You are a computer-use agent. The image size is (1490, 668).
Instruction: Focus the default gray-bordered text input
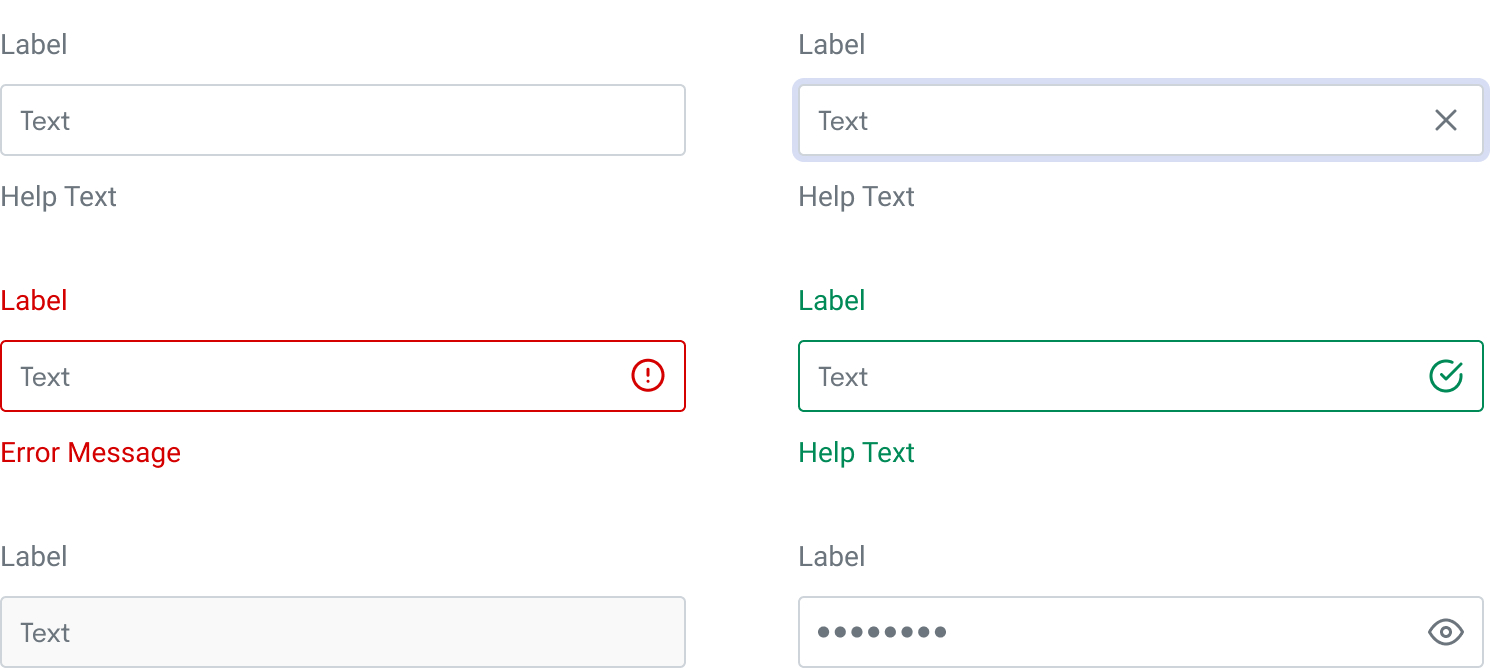tap(343, 120)
